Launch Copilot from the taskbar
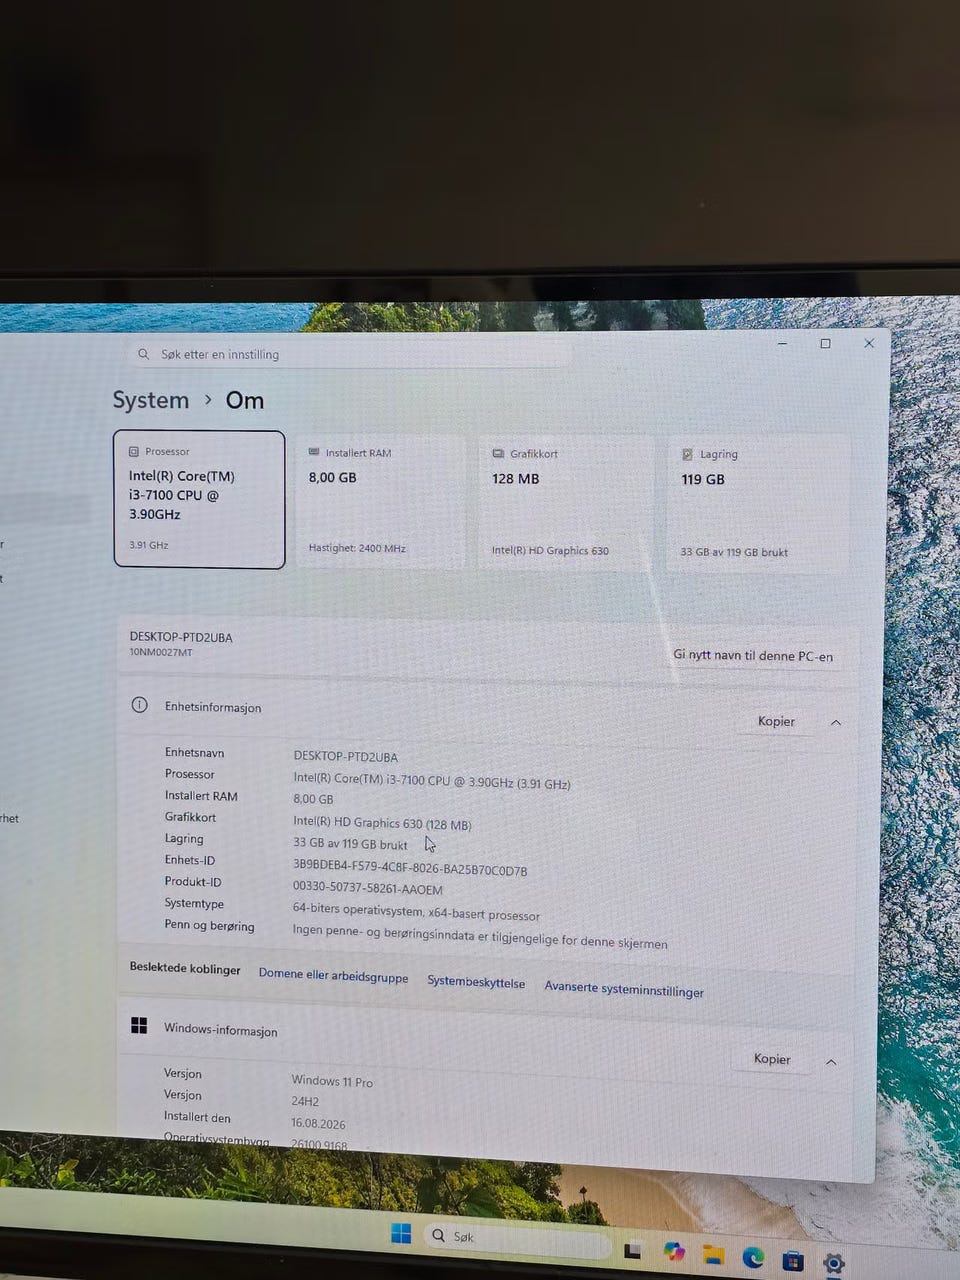960x1280 pixels. pyautogui.click(x=674, y=1252)
